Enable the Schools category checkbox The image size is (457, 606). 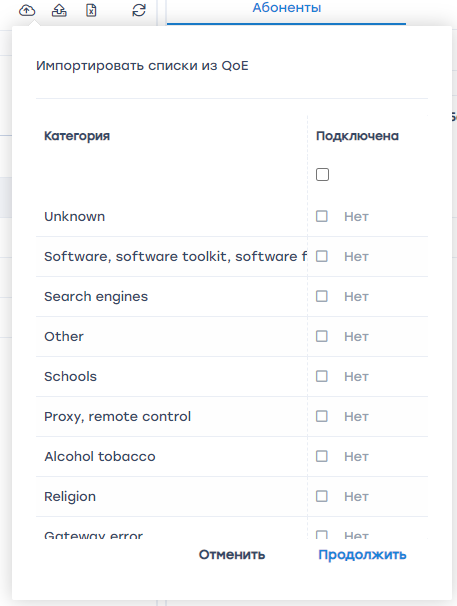click(x=322, y=376)
